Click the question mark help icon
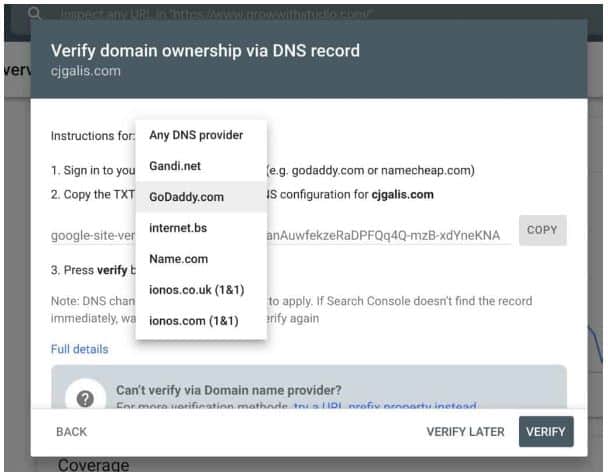The height and width of the screenshot is (476, 608). click(85, 398)
